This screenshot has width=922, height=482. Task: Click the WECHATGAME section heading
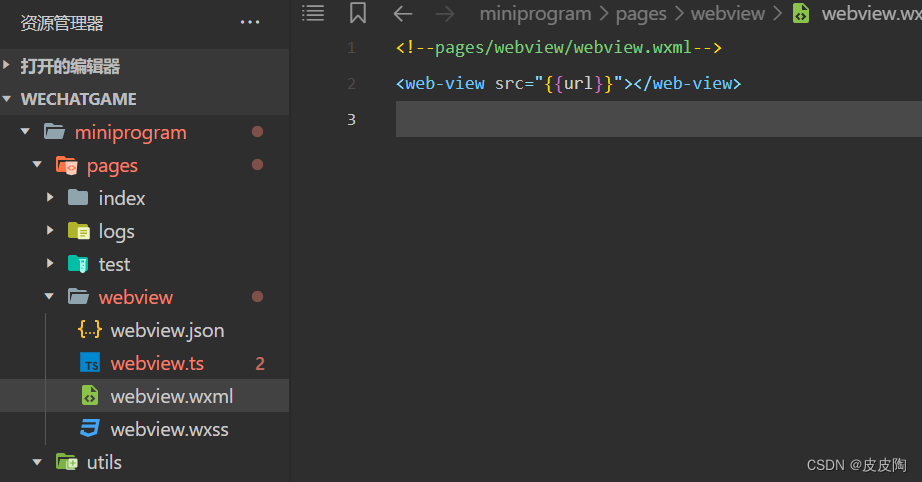tap(79, 99)
